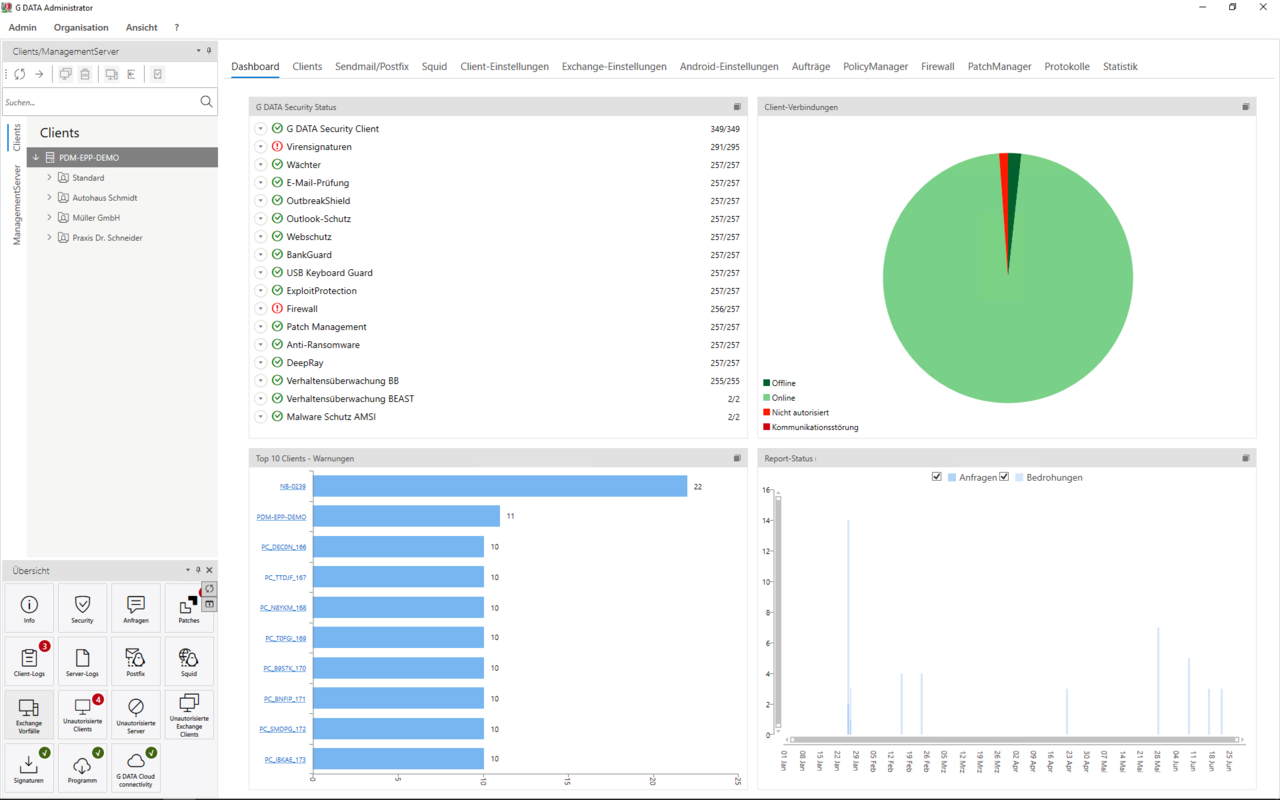The height and width of the screenshot is (800, 1280).
Task: Open the Clients/ManagementServer panel dropdown arrow
Action: 198,50
